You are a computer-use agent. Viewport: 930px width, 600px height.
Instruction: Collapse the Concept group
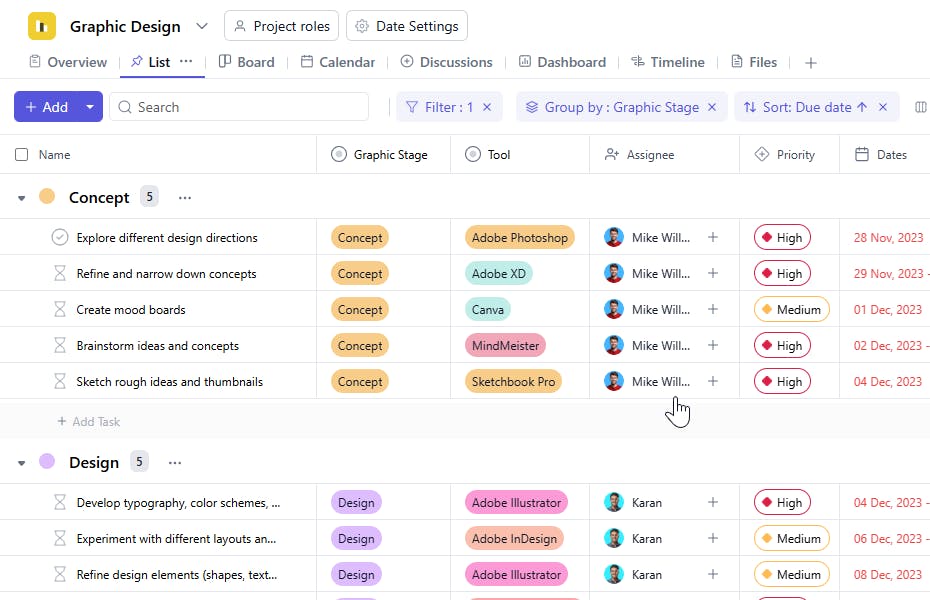coord(22,198)
